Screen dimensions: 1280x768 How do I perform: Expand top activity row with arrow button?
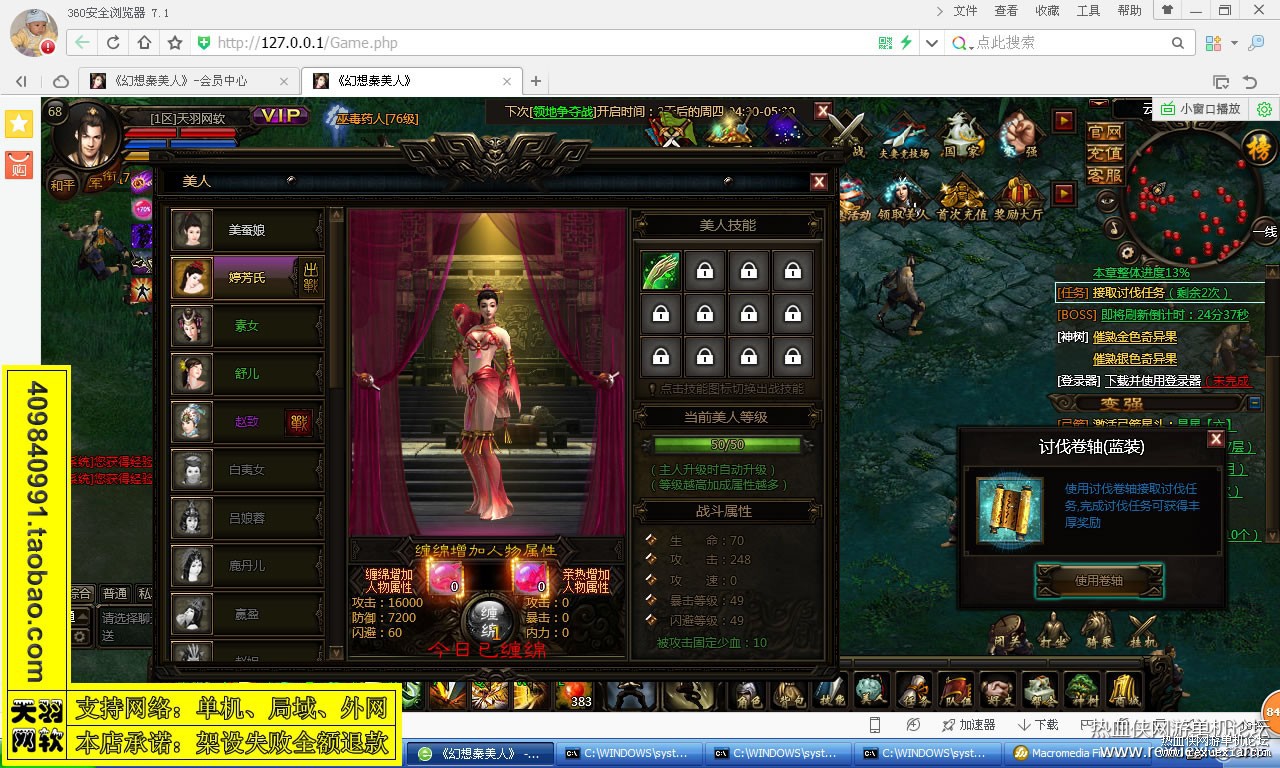[1064, 121]
